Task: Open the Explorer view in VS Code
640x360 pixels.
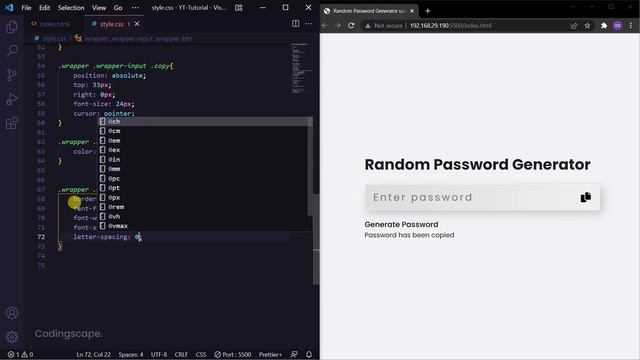Action: coord(12,27)
